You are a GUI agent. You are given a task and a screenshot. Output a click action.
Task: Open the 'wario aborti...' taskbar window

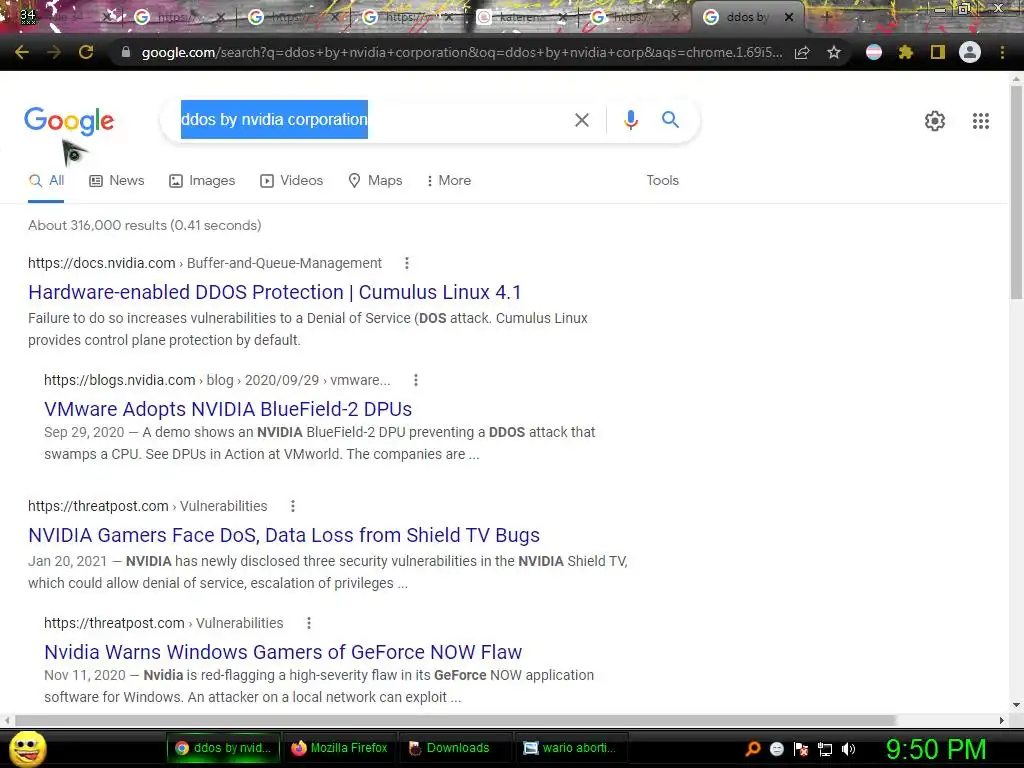click(x=571, y=748)
